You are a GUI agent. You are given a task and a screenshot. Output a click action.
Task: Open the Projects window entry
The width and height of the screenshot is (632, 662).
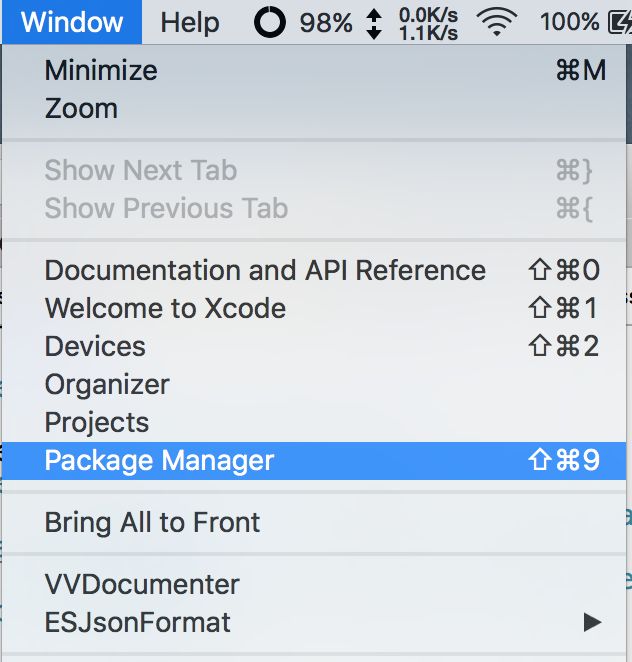click(x=314, y=422)
